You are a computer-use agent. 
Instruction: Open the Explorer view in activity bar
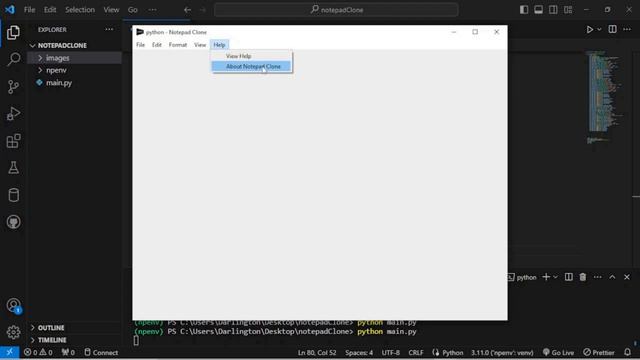13,32
